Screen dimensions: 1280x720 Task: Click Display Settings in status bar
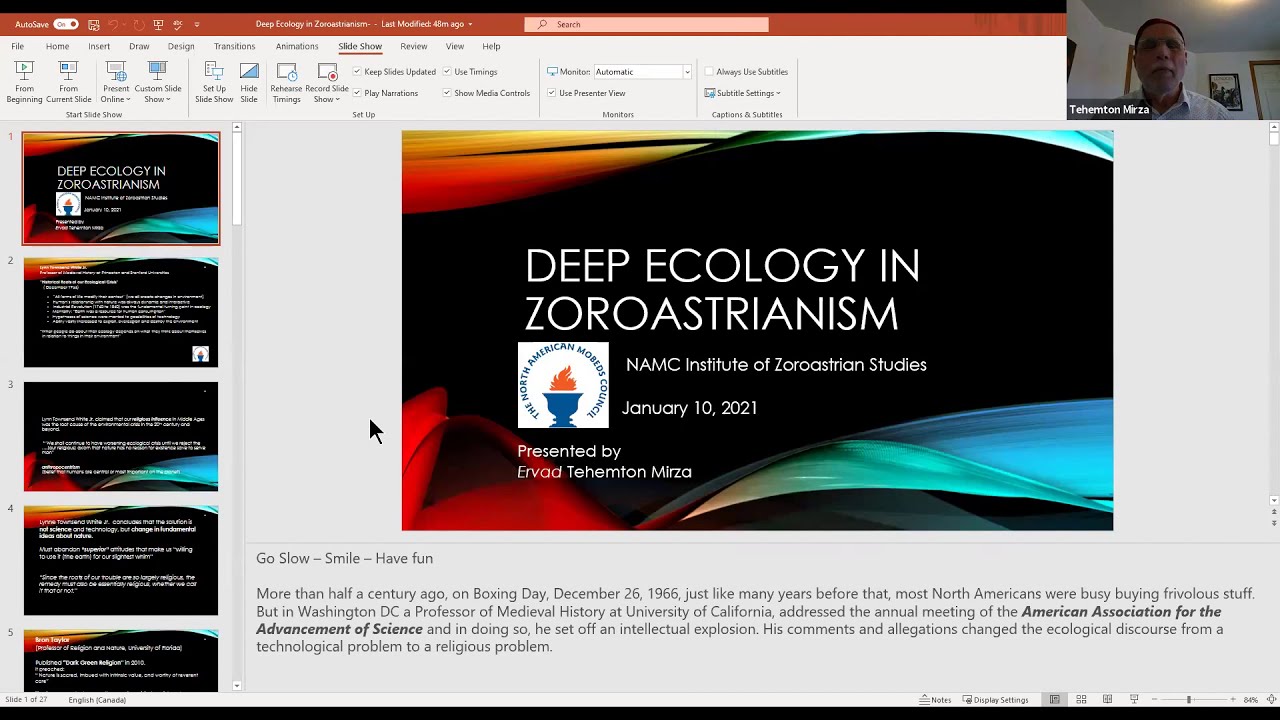(995, 700)
